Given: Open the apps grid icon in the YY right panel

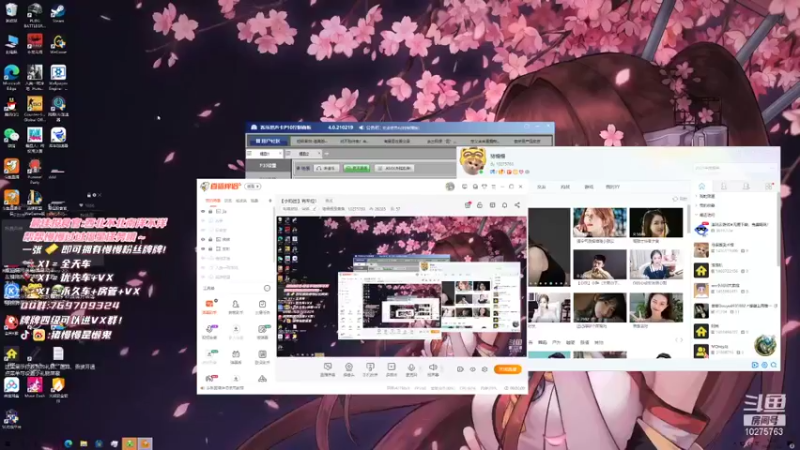Looking at the screenshot, I should pyautogui.click(x=768, y=186).
